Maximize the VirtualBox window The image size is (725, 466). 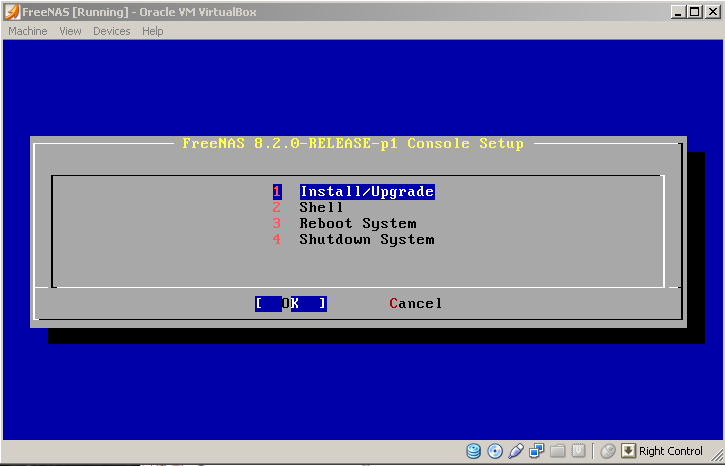694,12
